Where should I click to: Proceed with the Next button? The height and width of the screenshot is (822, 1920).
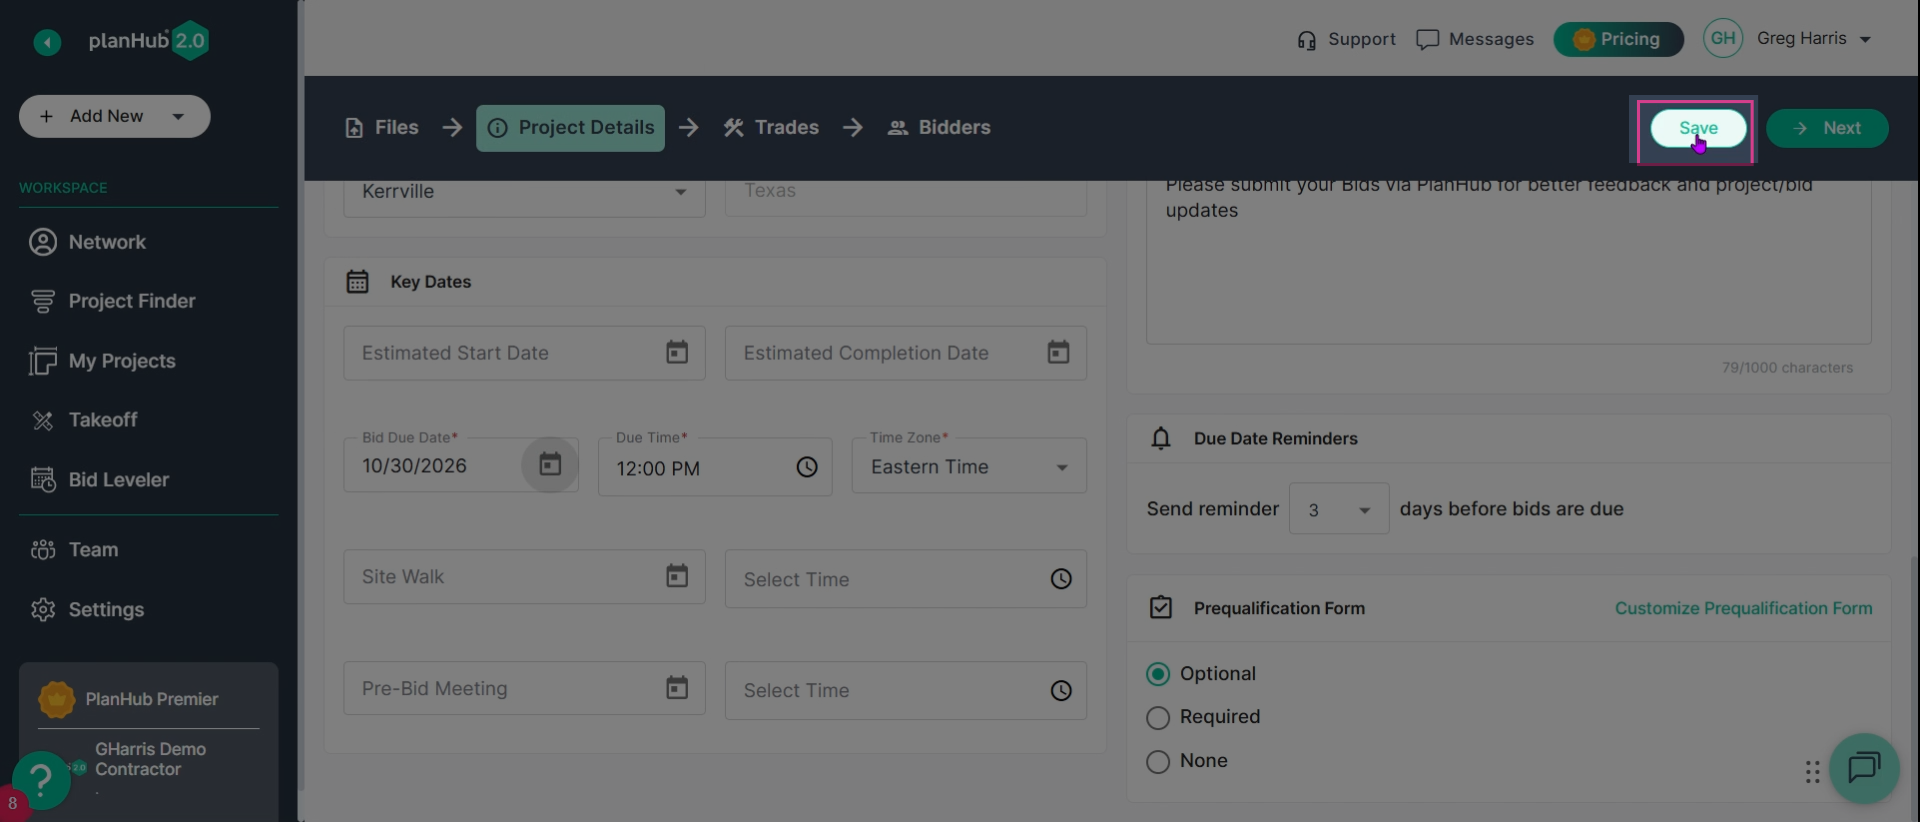[1827, 128]
